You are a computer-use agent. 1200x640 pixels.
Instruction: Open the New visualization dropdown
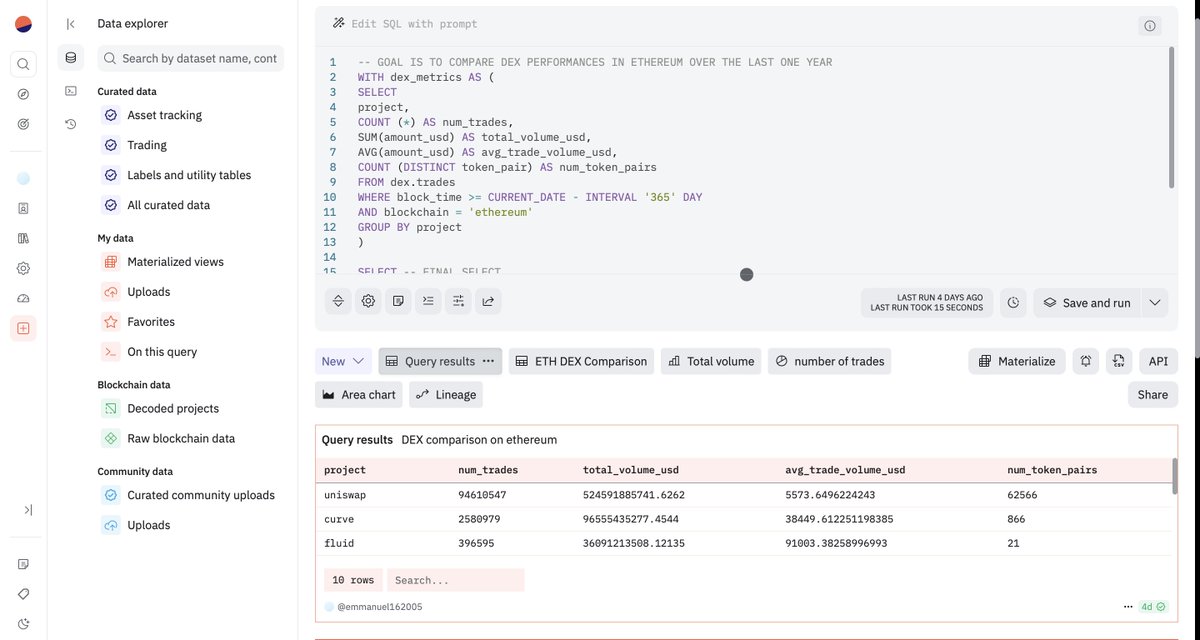344,361
